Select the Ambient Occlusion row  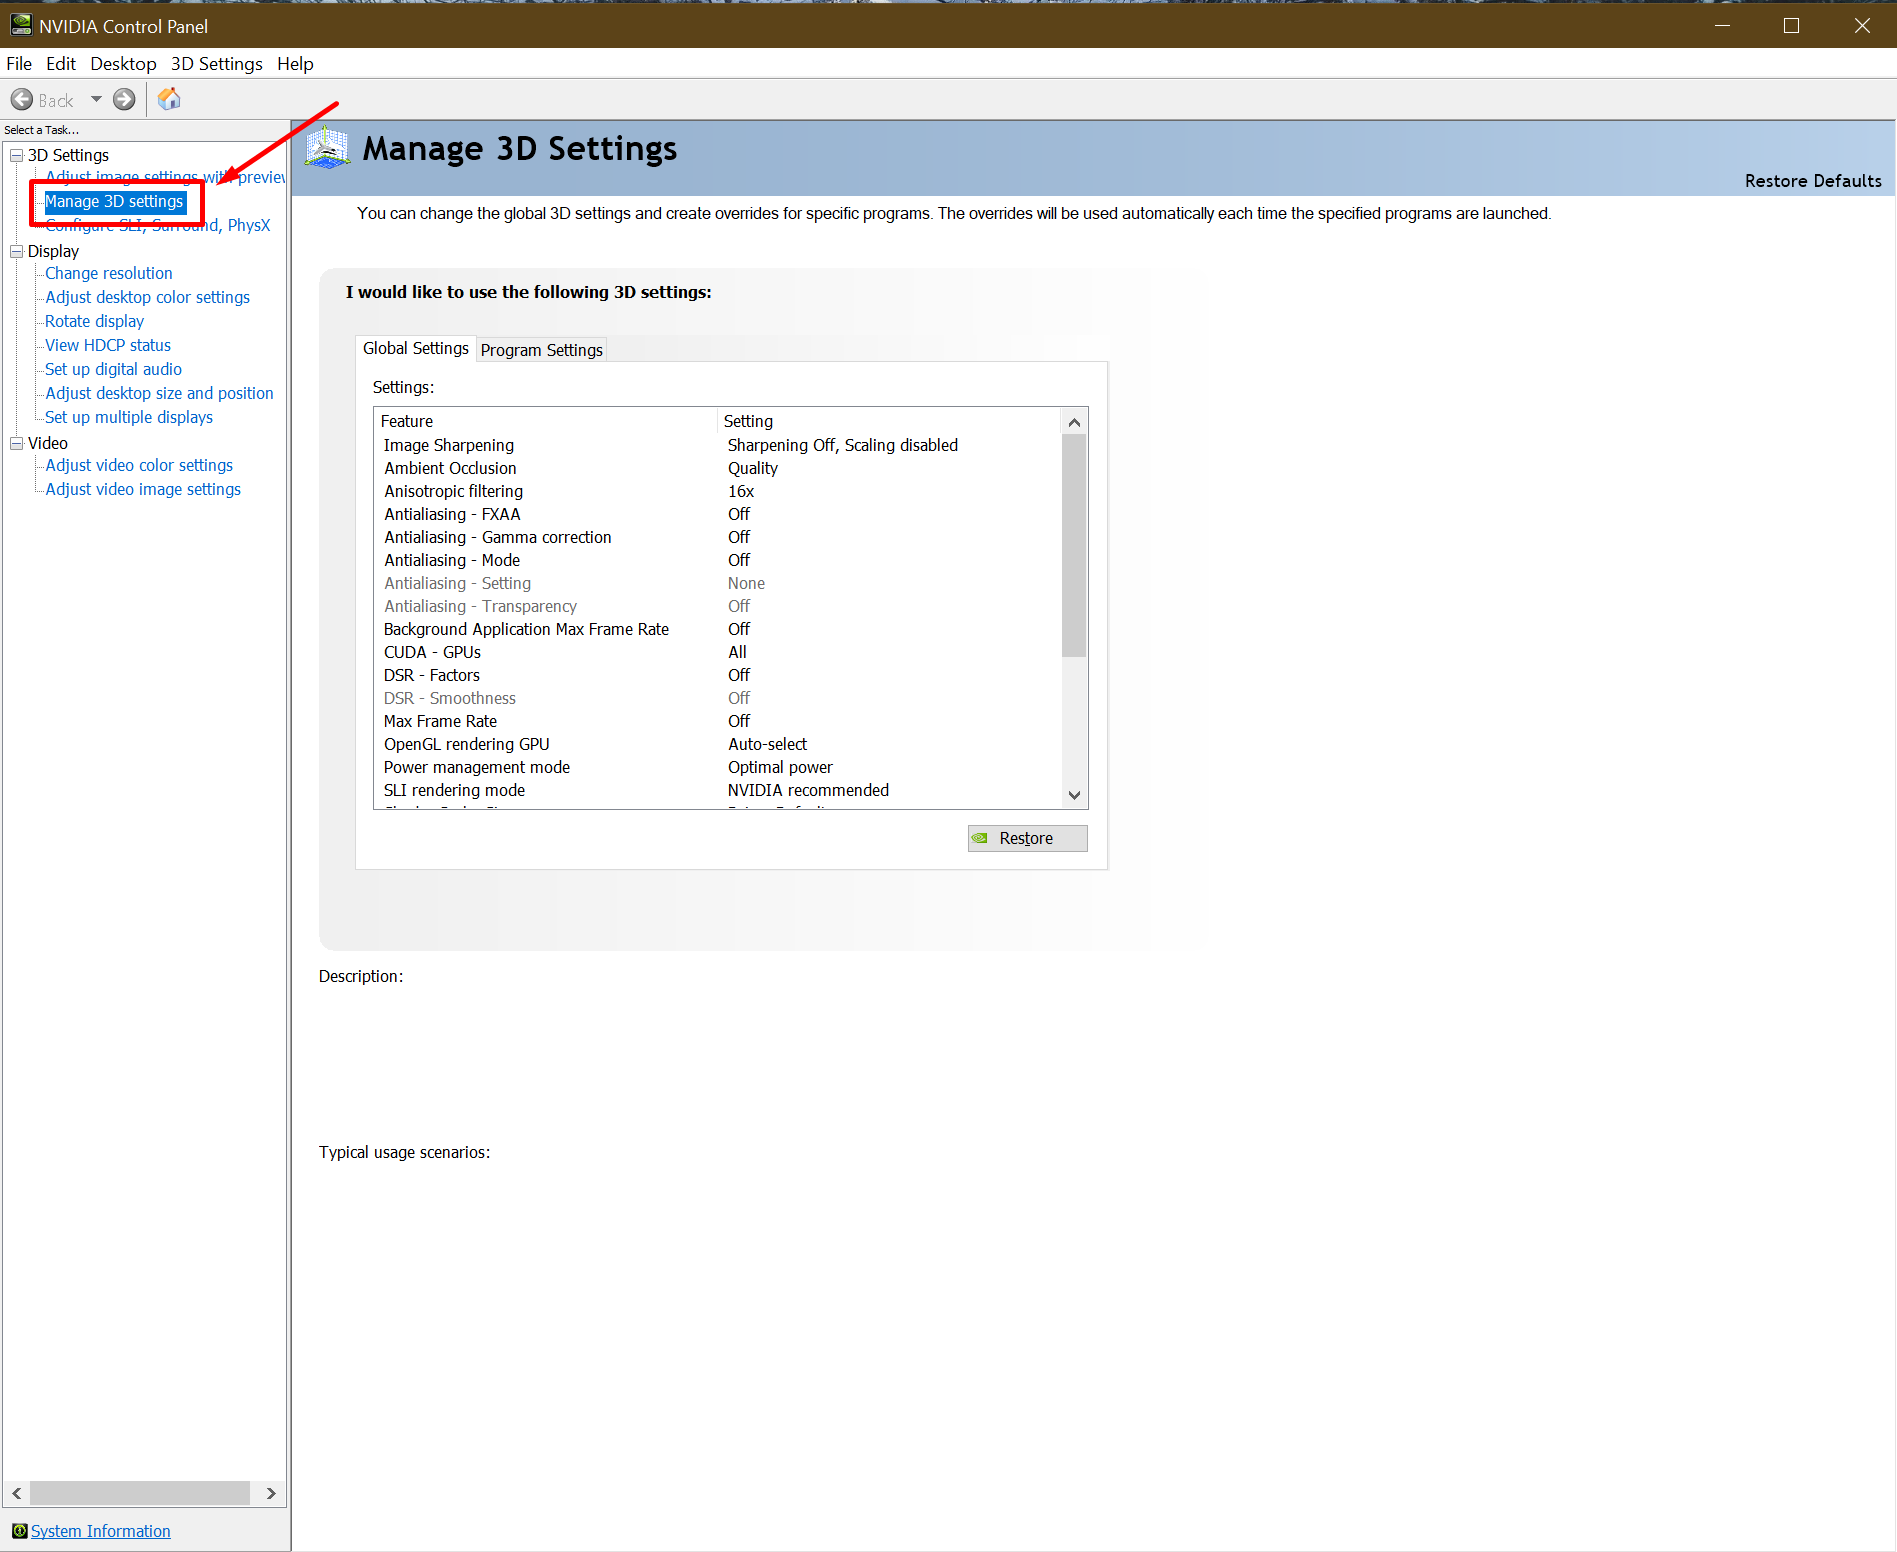[718, 468]
